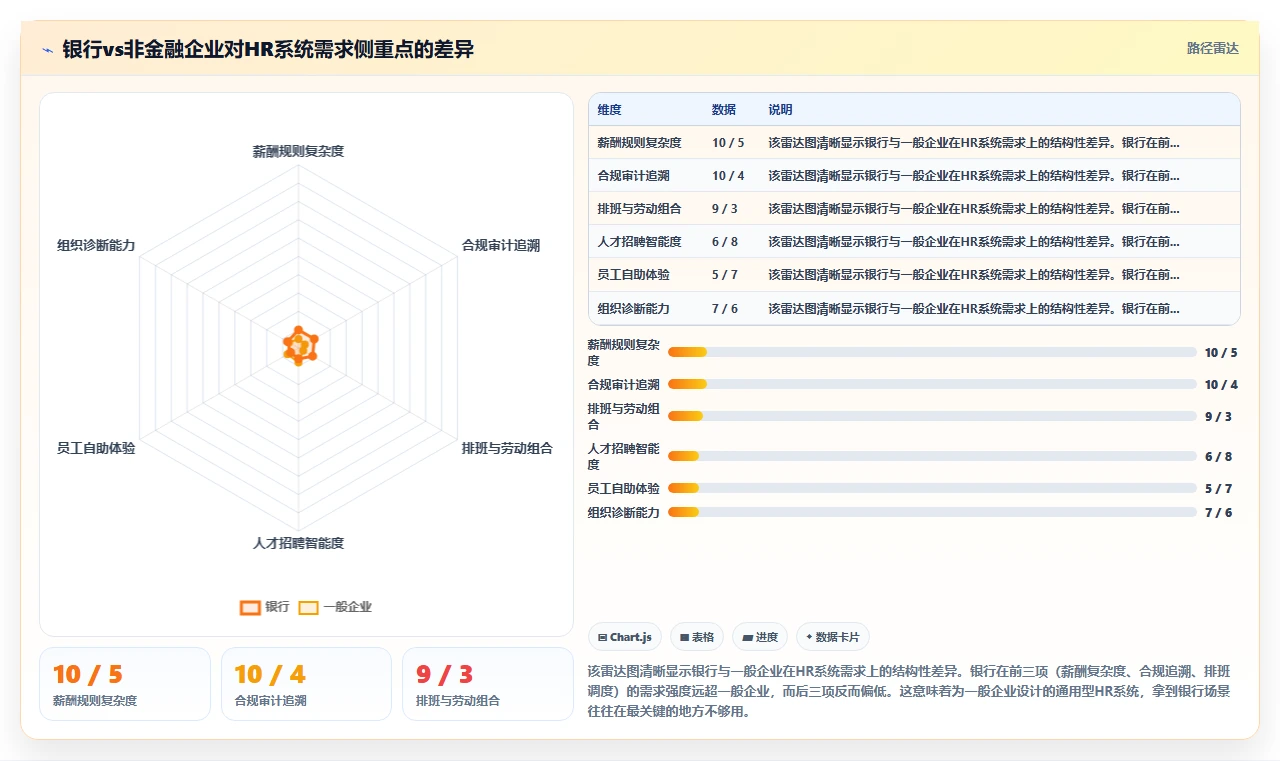Click the 5 / 7 value beside progress bar

coord(1218,488)
